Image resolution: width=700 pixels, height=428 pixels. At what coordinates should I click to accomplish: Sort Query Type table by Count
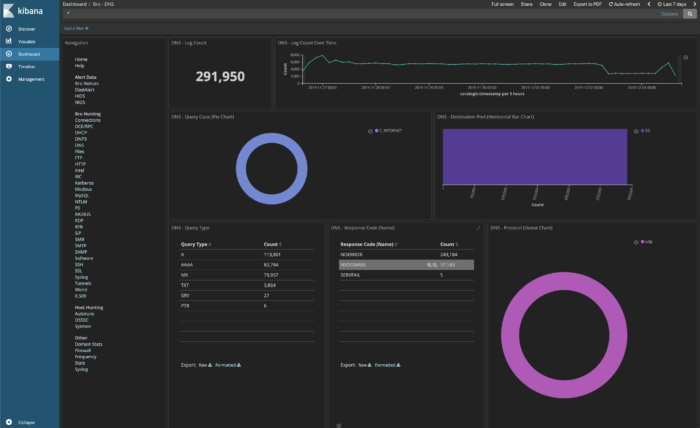click(272, 245)
